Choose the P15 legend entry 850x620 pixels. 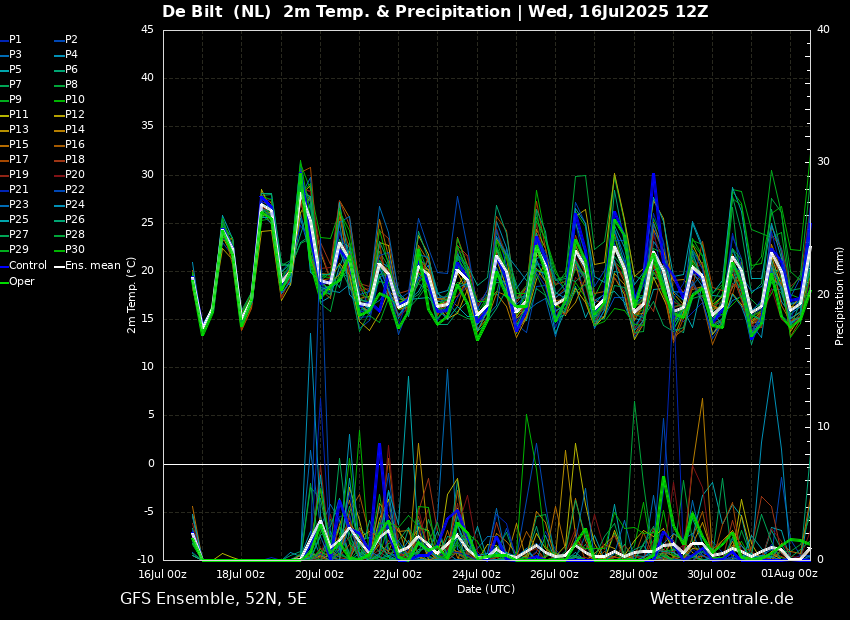point(14,144)
